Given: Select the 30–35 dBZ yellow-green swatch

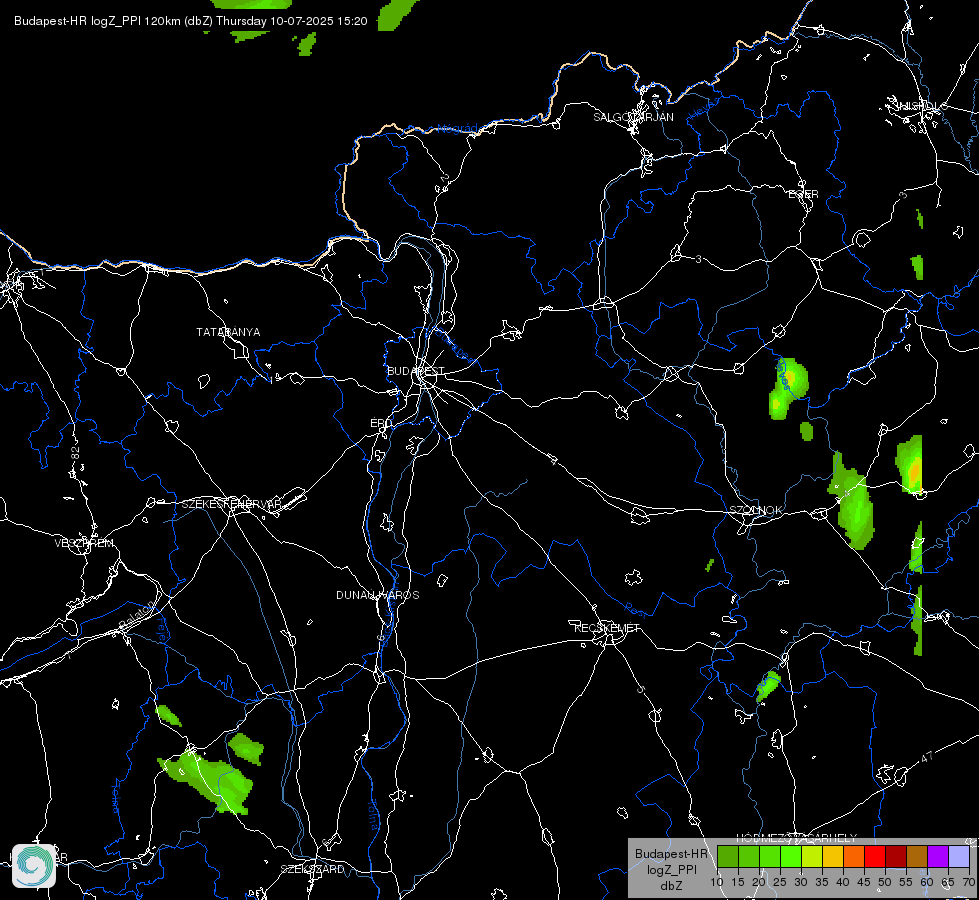Looking at the screenshot, I should 812,856.
